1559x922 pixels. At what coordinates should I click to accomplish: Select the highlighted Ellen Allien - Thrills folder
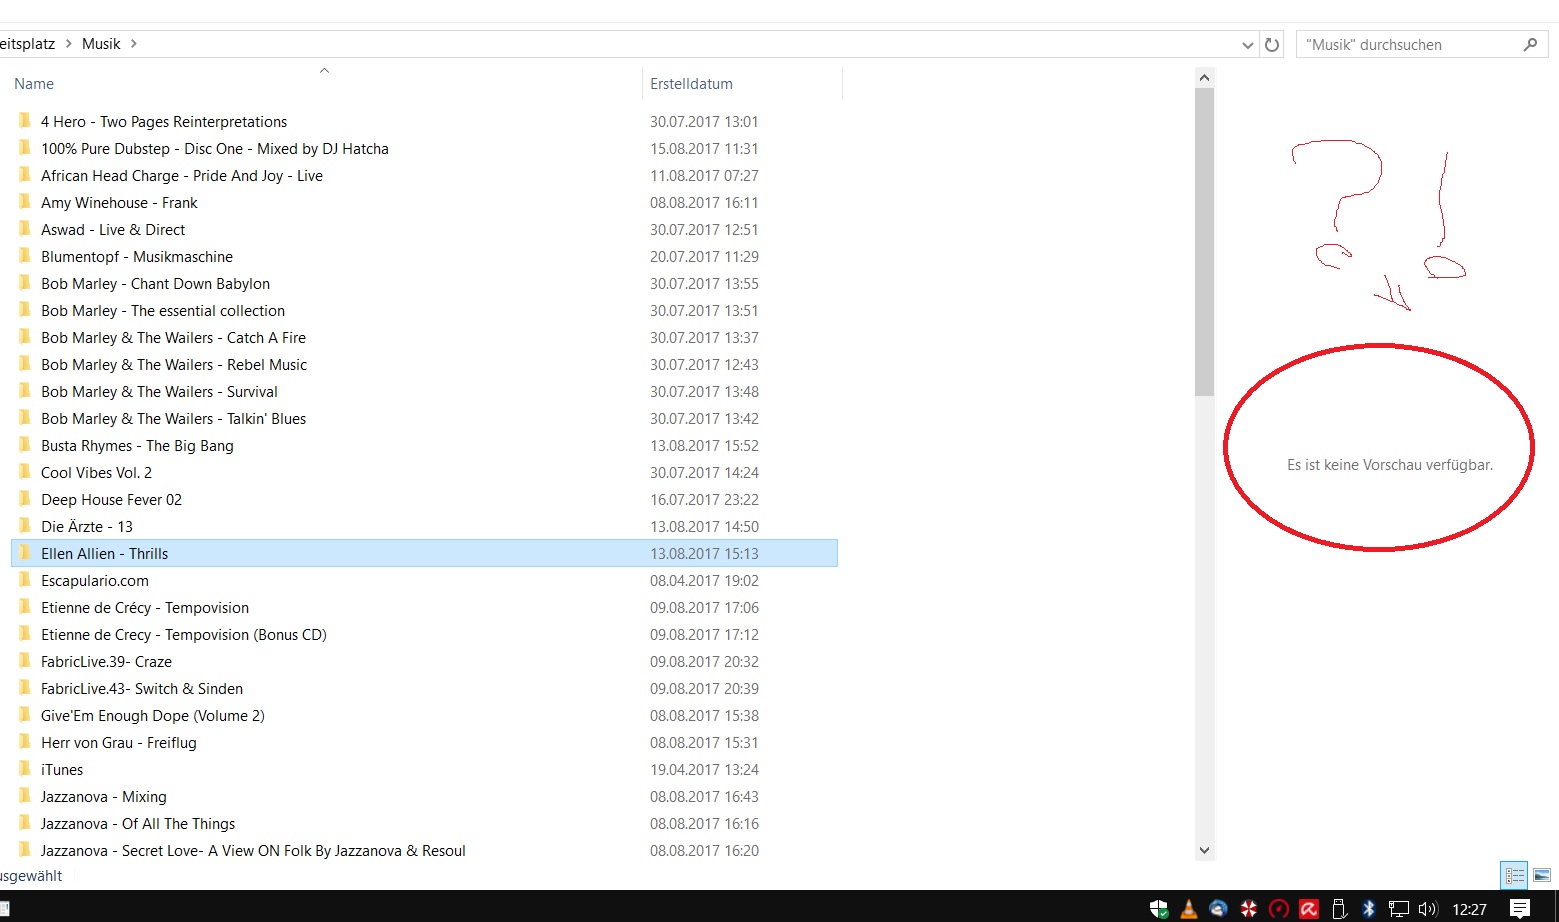[424, 553]
